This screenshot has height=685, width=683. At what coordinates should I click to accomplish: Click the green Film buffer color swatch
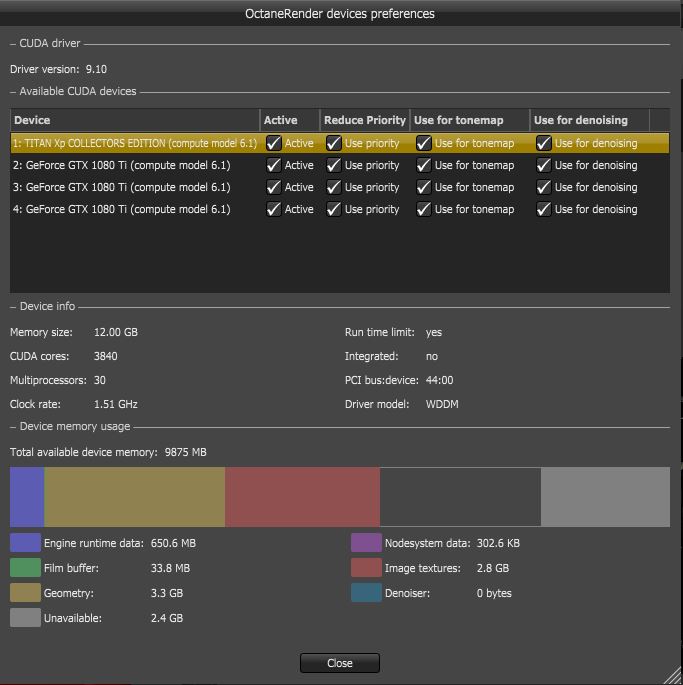[x=25, y=567]
